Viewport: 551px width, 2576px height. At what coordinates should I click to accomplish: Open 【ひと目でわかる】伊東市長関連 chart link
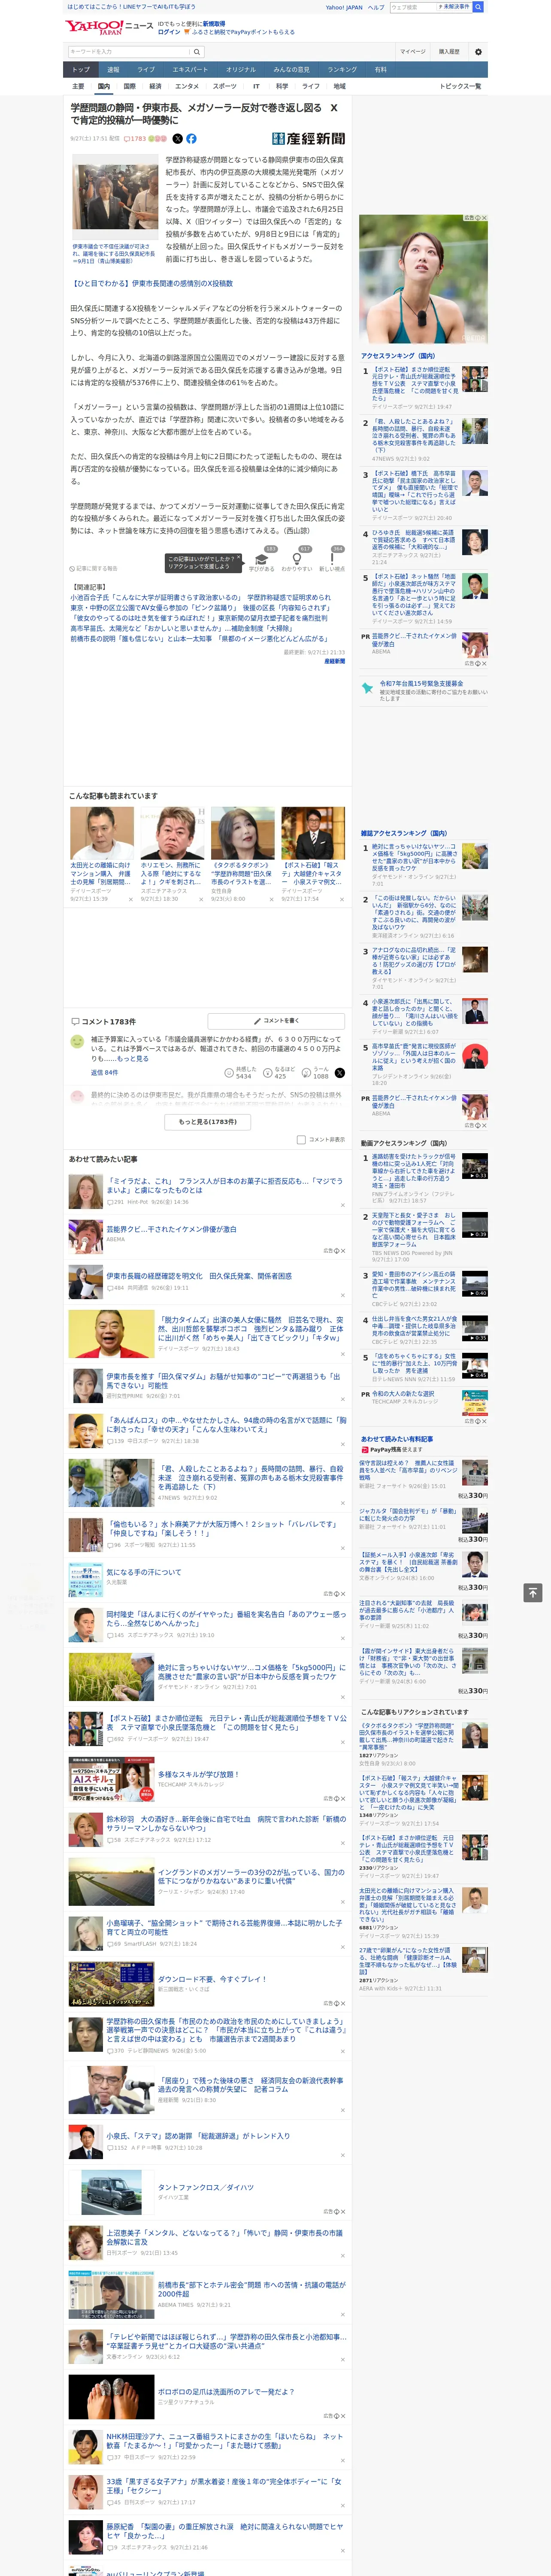tap(152, 283)
